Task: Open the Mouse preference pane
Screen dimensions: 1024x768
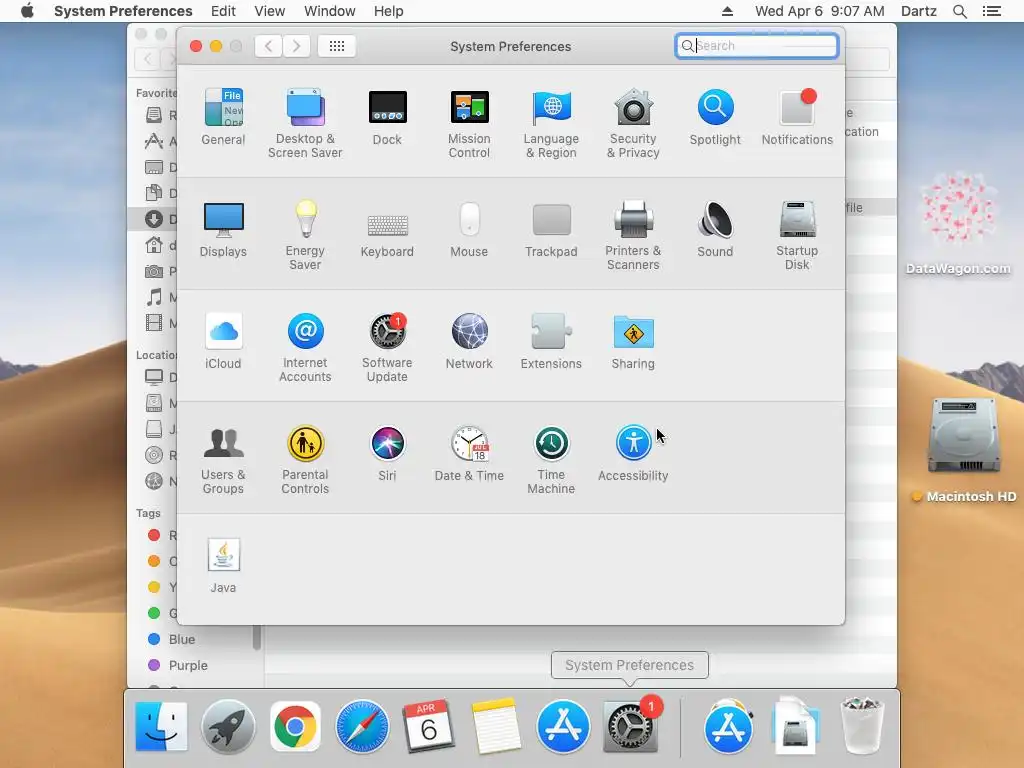Action: pos(469,230)
